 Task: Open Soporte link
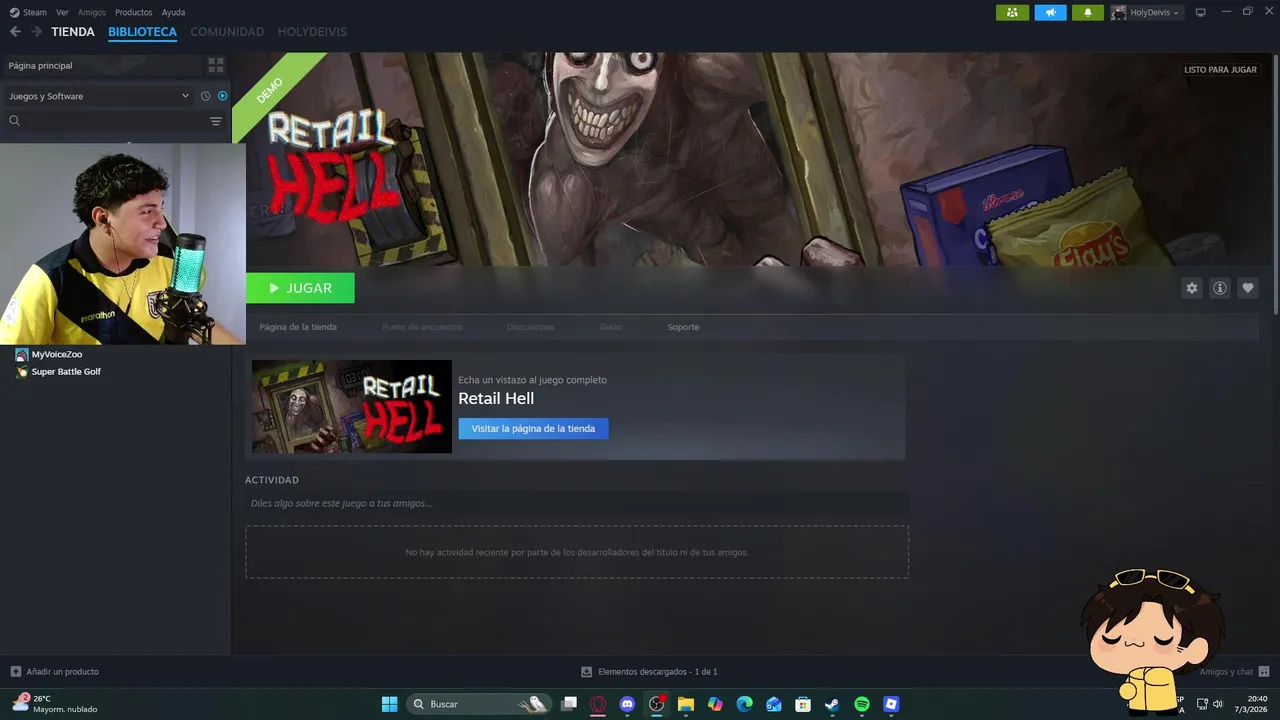point(684,327)
